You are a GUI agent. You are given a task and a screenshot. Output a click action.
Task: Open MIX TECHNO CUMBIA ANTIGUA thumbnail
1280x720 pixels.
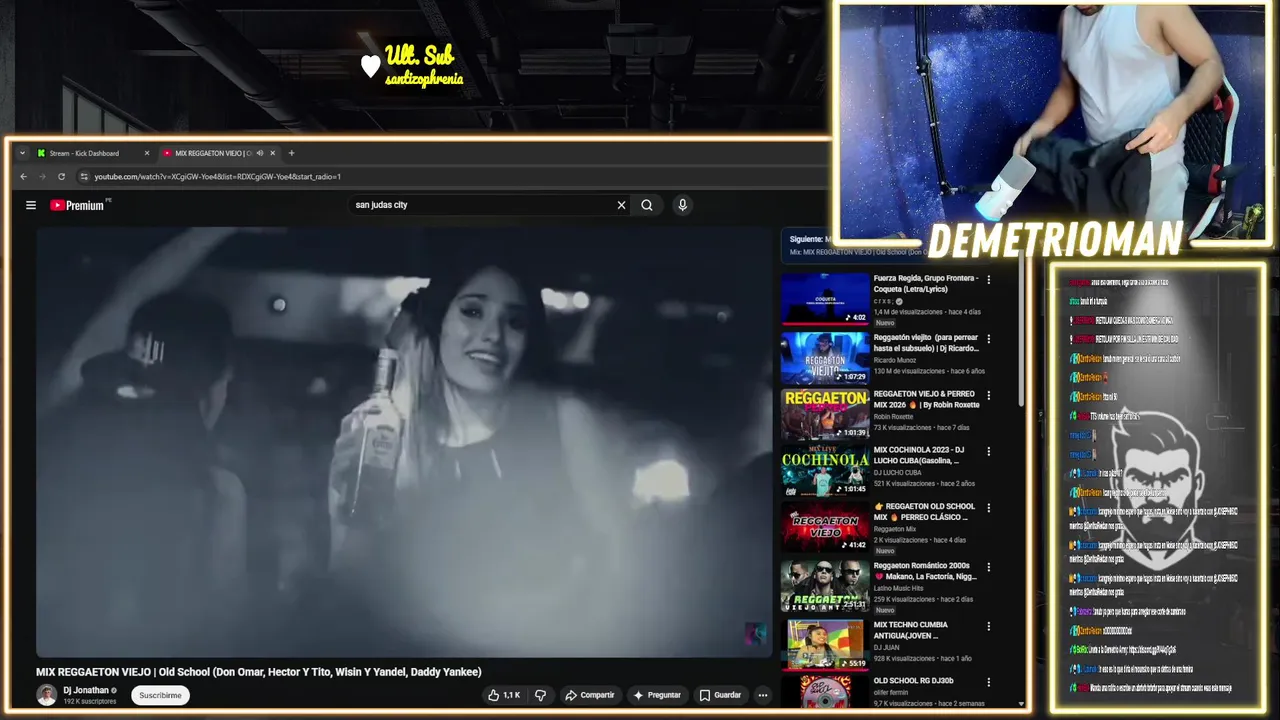click(825, 644)
